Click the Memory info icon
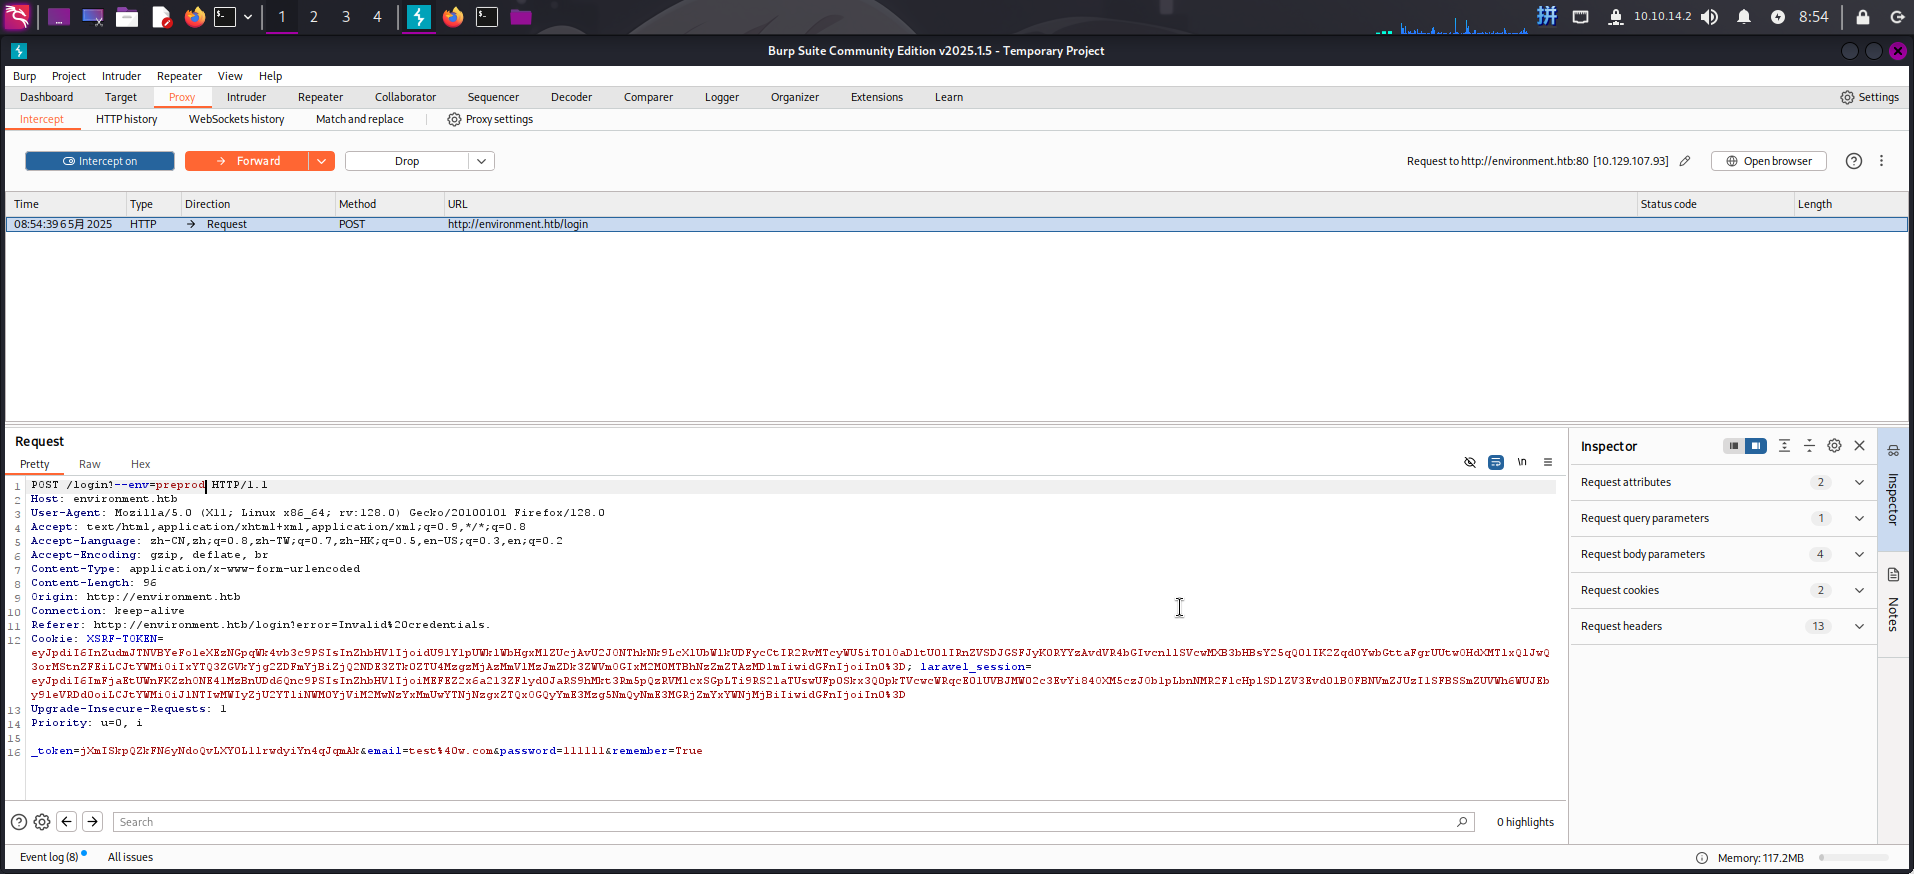The width and height of the screenshot is (1914, 874). coord(1702,858)
